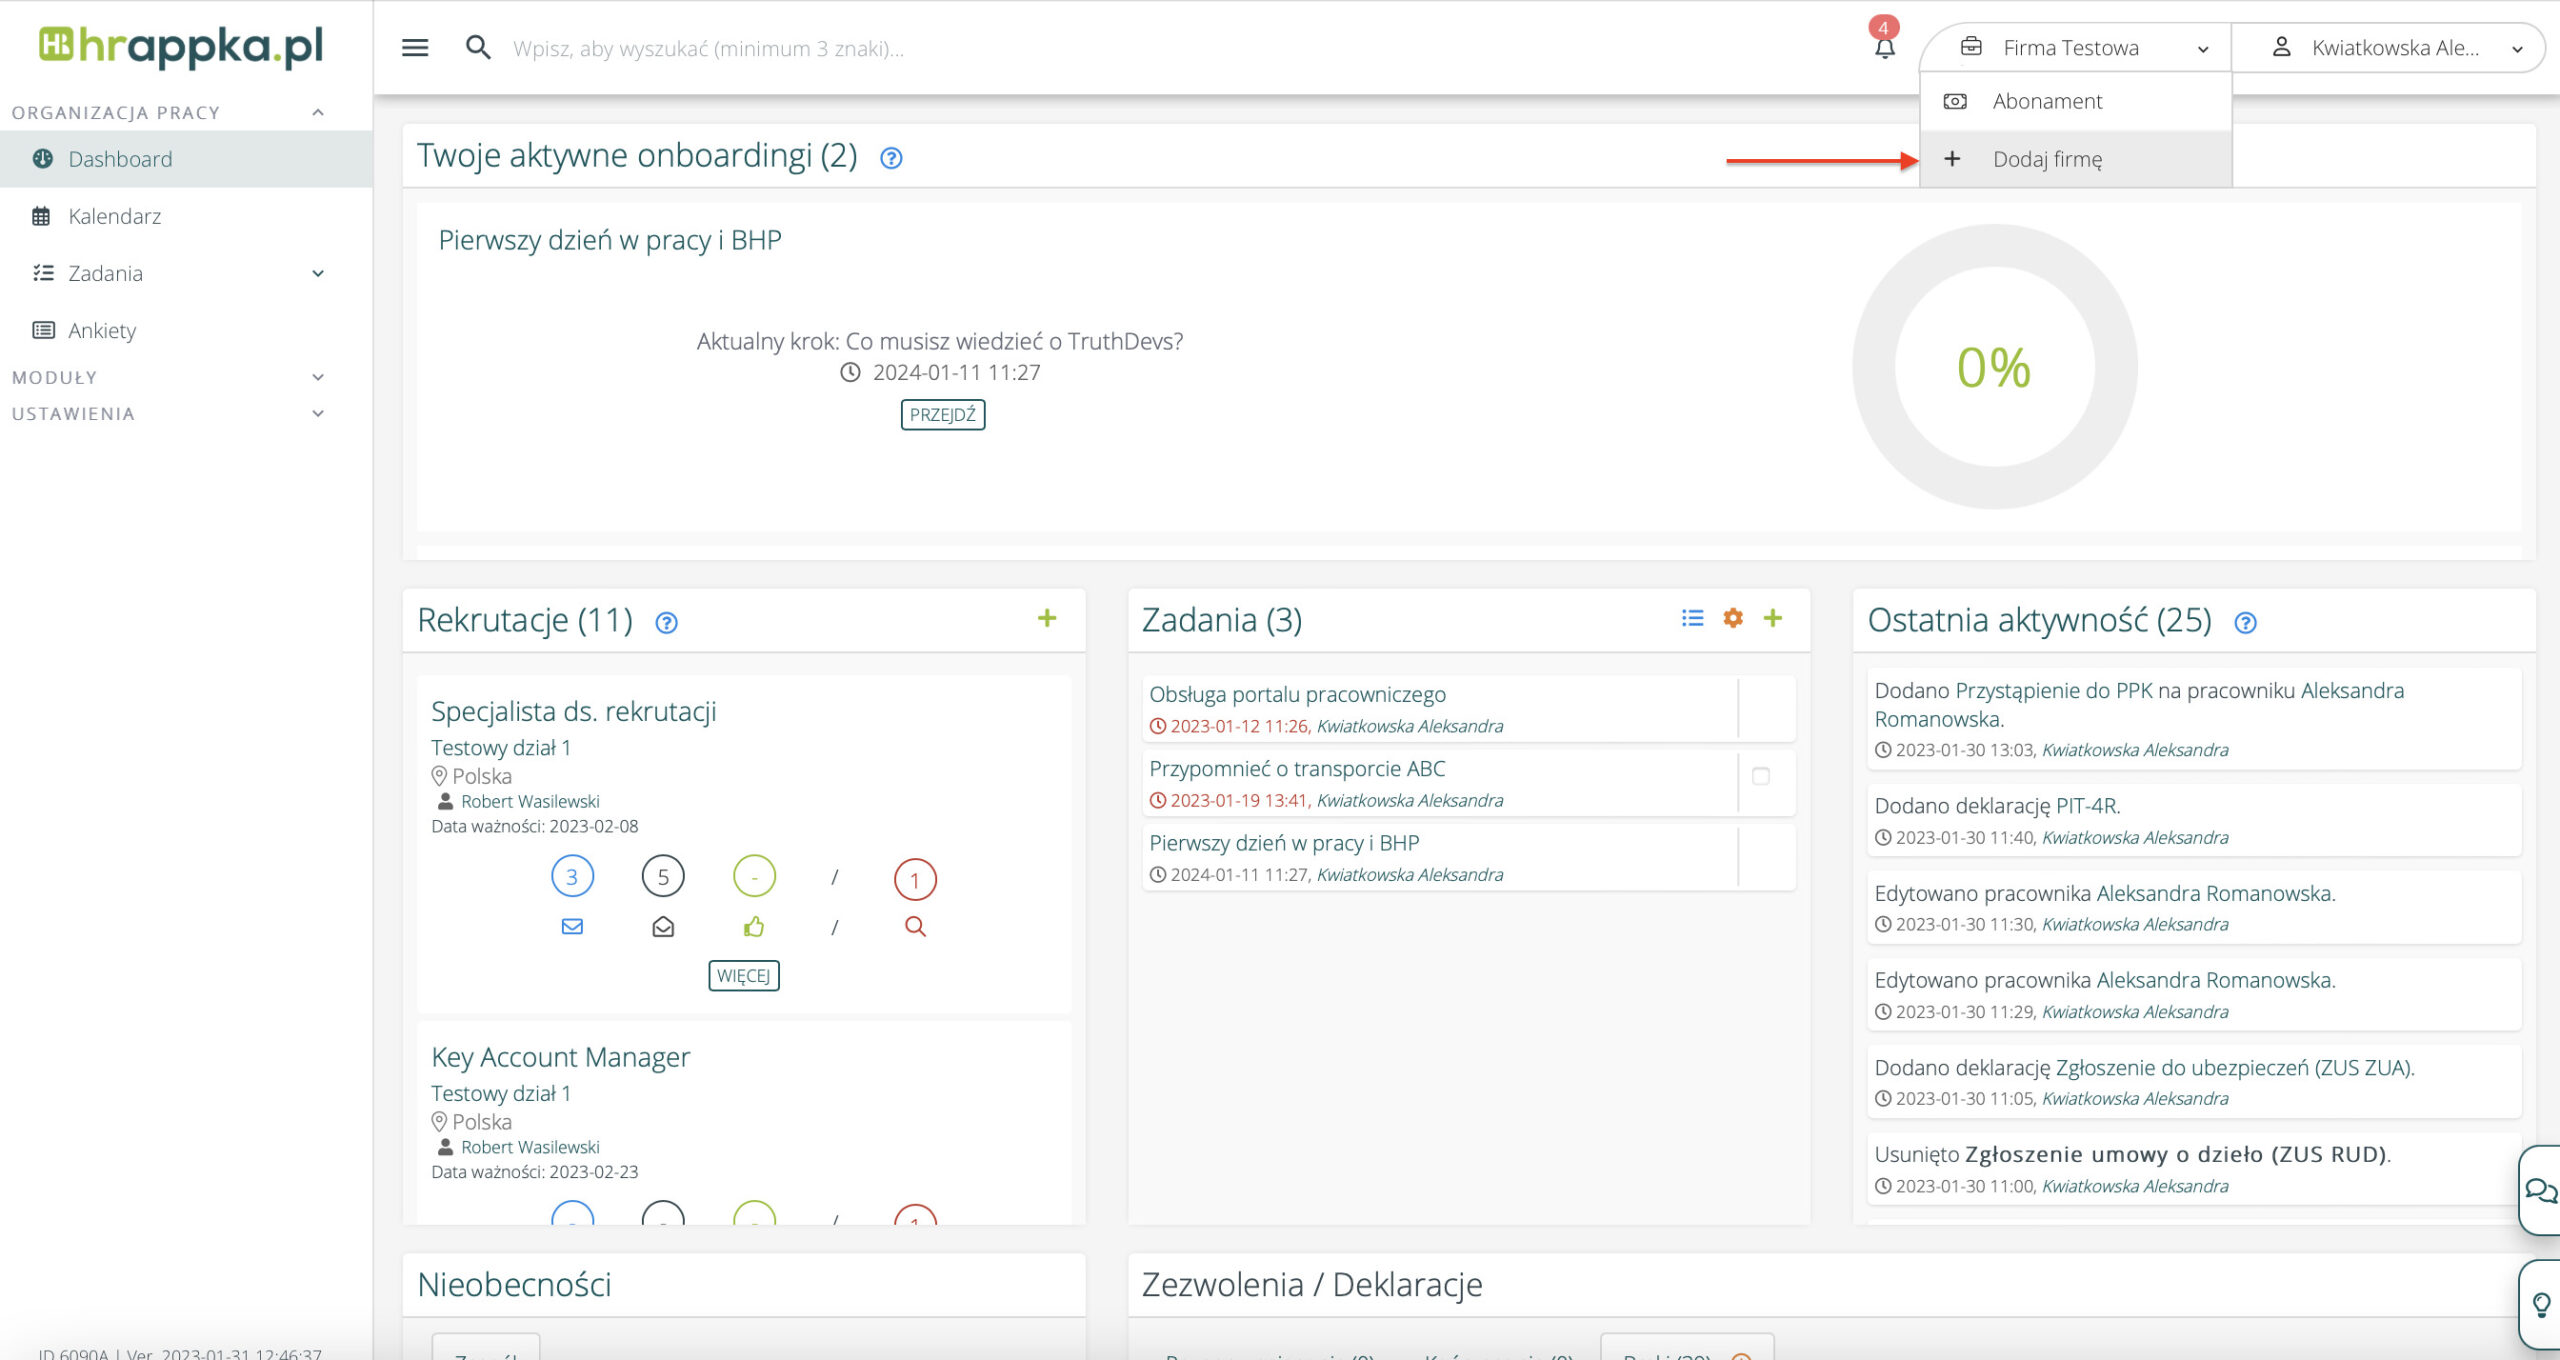Viewport: 2560px width, 1360px height.
Task: Add new recruitment with green plus
Action: (x=1047, y=618)
